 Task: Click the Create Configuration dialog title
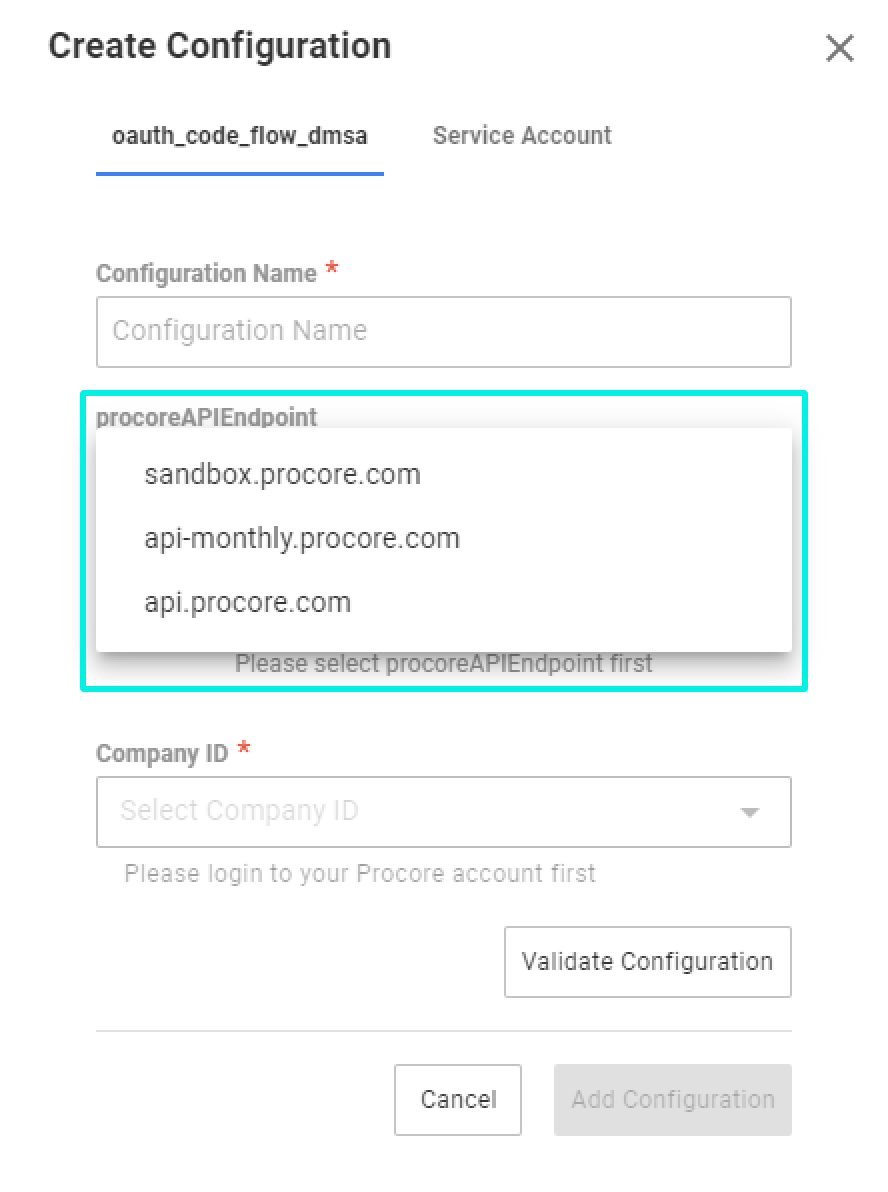220,46
